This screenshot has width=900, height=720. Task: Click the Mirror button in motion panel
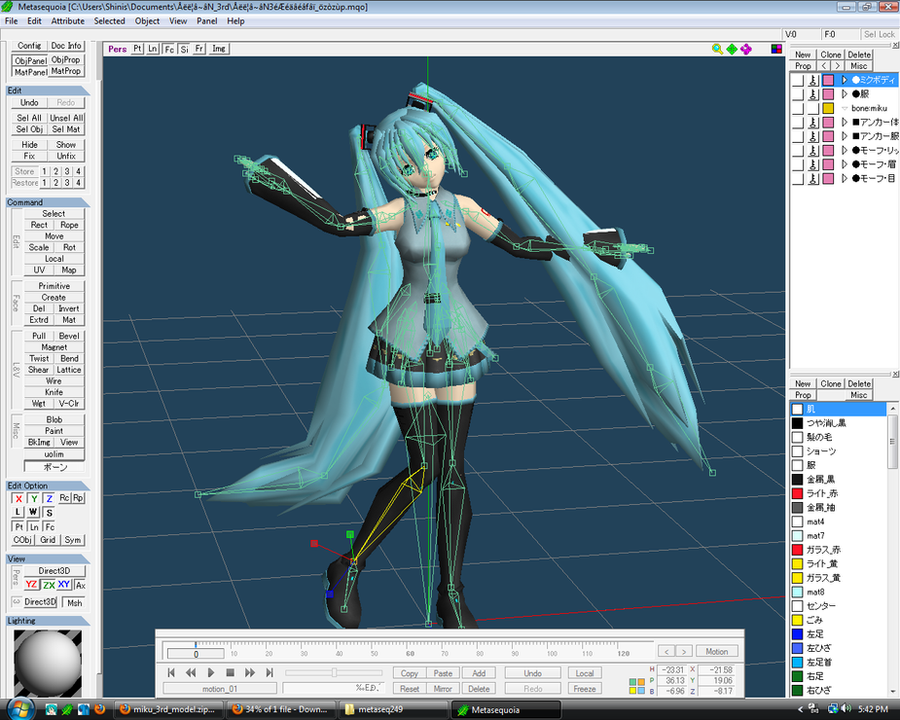pos(443,688)
